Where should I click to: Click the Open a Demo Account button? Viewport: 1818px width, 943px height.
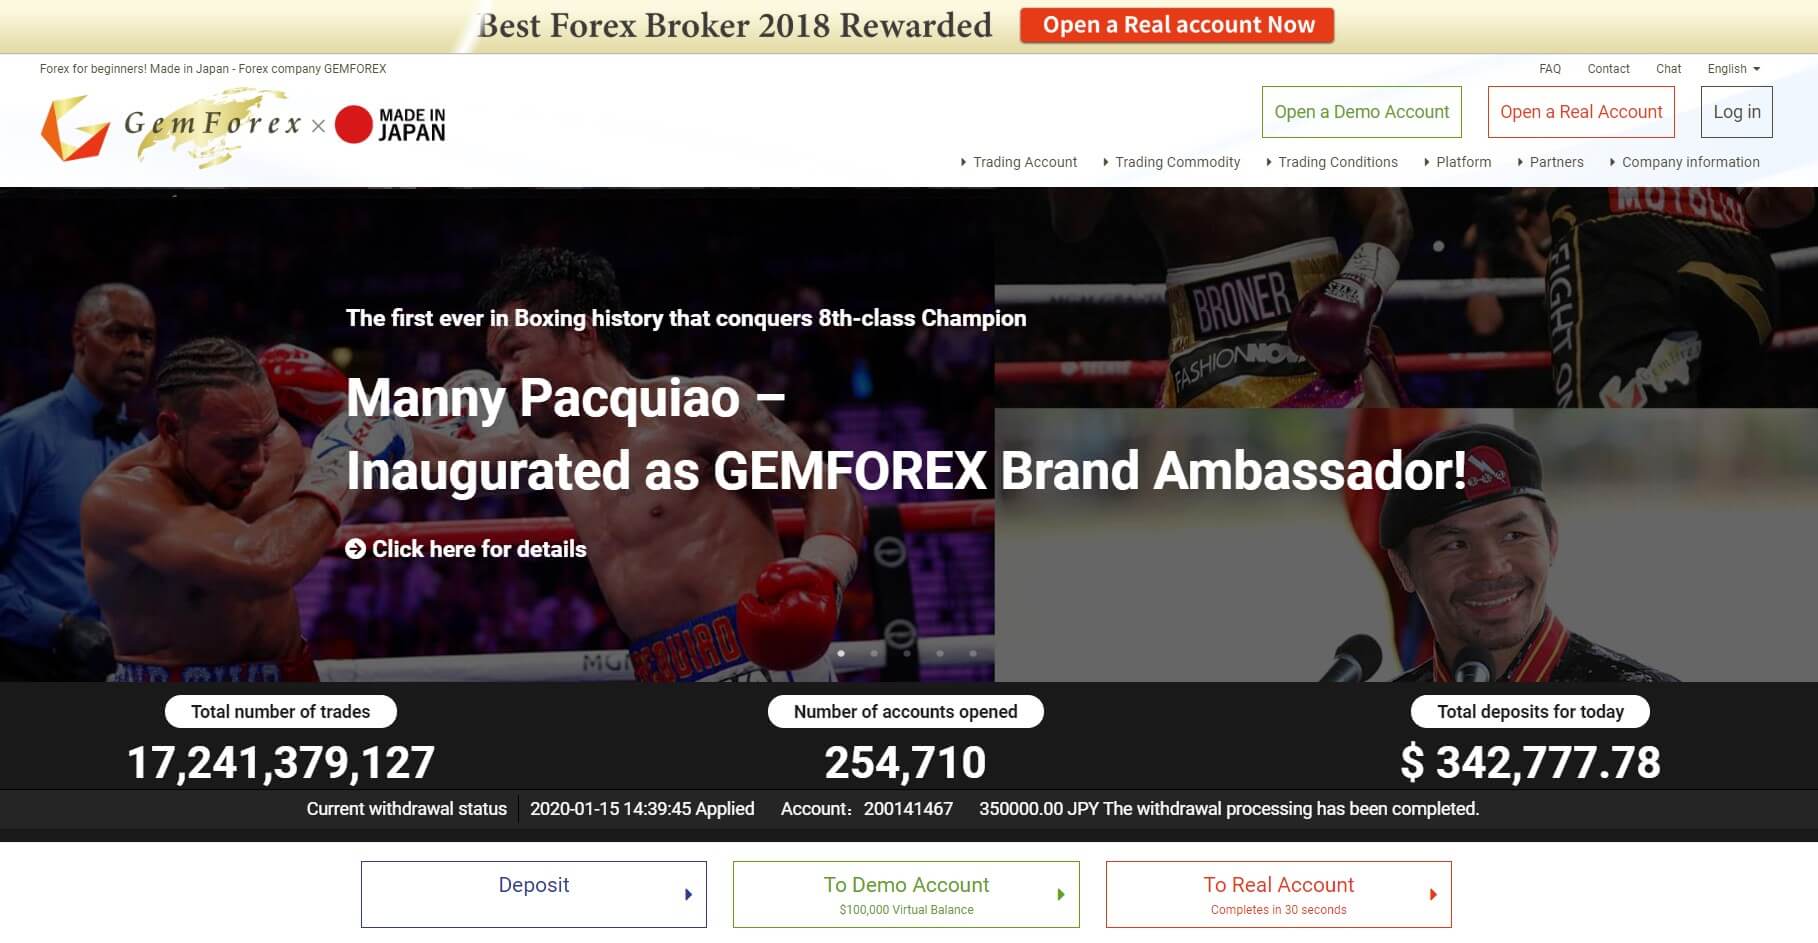(1361, 112)
